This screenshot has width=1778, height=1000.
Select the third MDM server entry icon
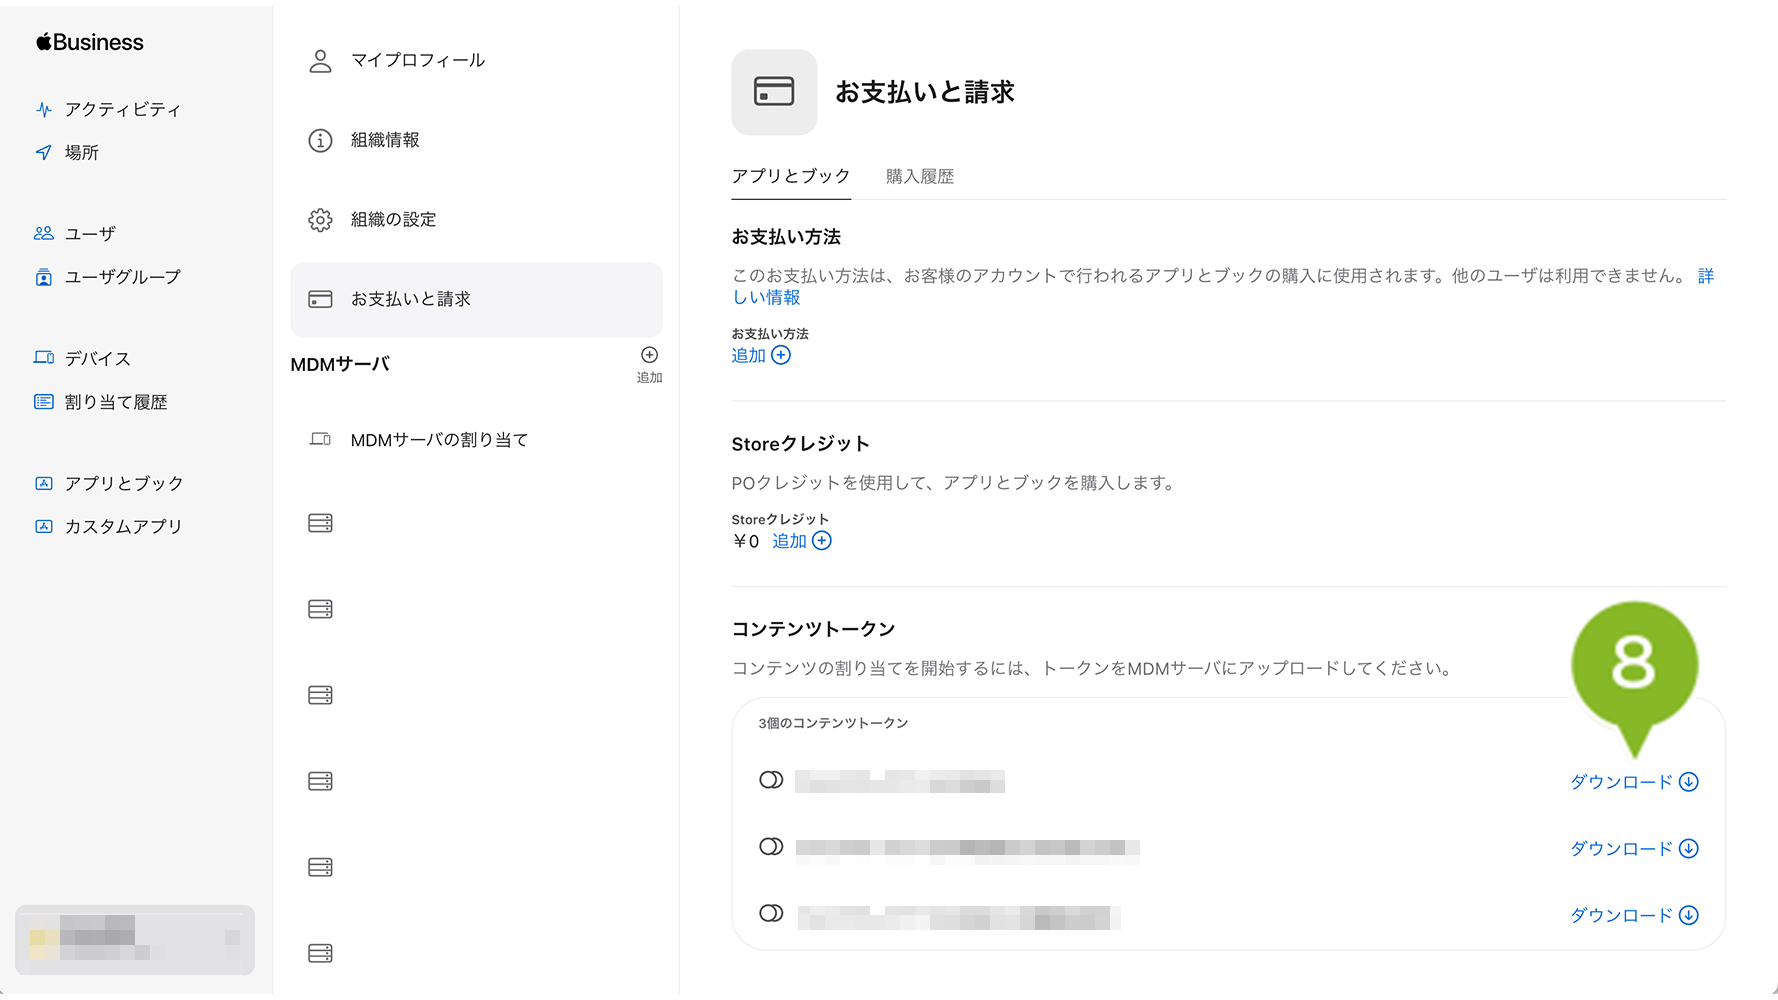(320, 695)
